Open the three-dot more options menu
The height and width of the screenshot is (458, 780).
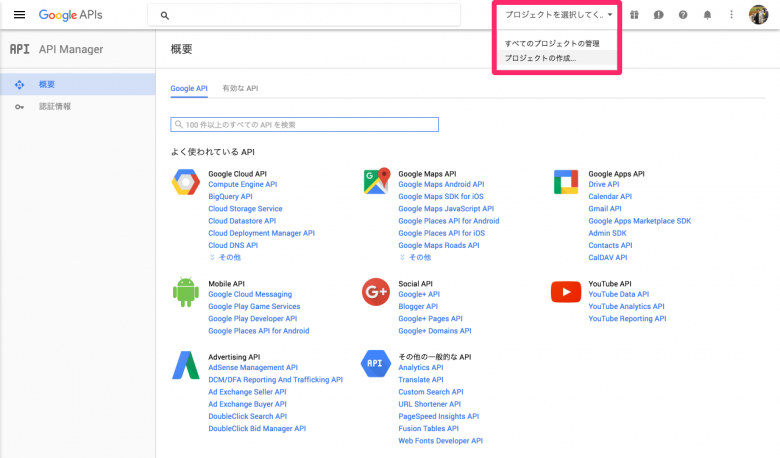tap(731, 15)
